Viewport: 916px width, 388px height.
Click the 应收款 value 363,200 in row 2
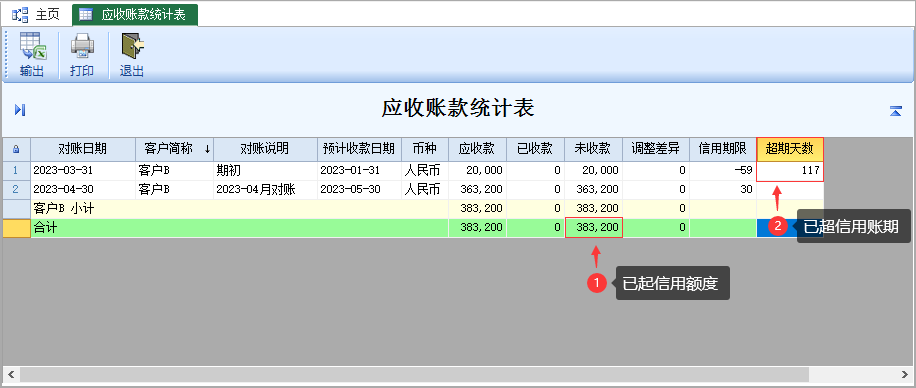[x=477, y=190]
